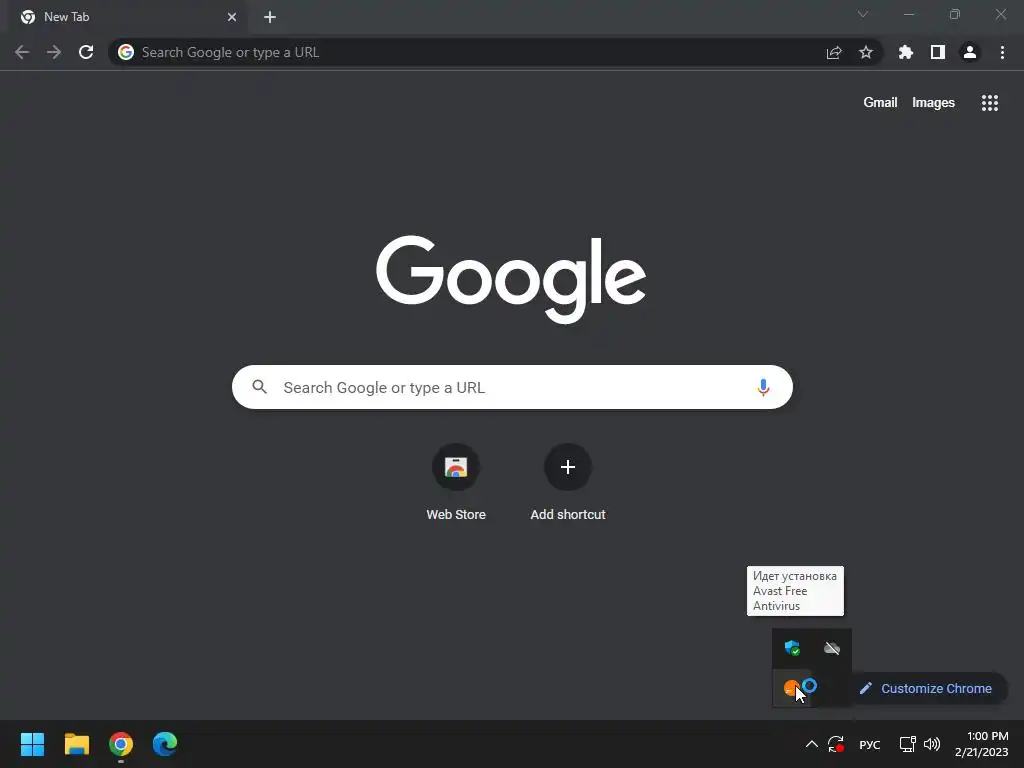
Task: Open a new tab with plus button
Action: tap(270, 17)
